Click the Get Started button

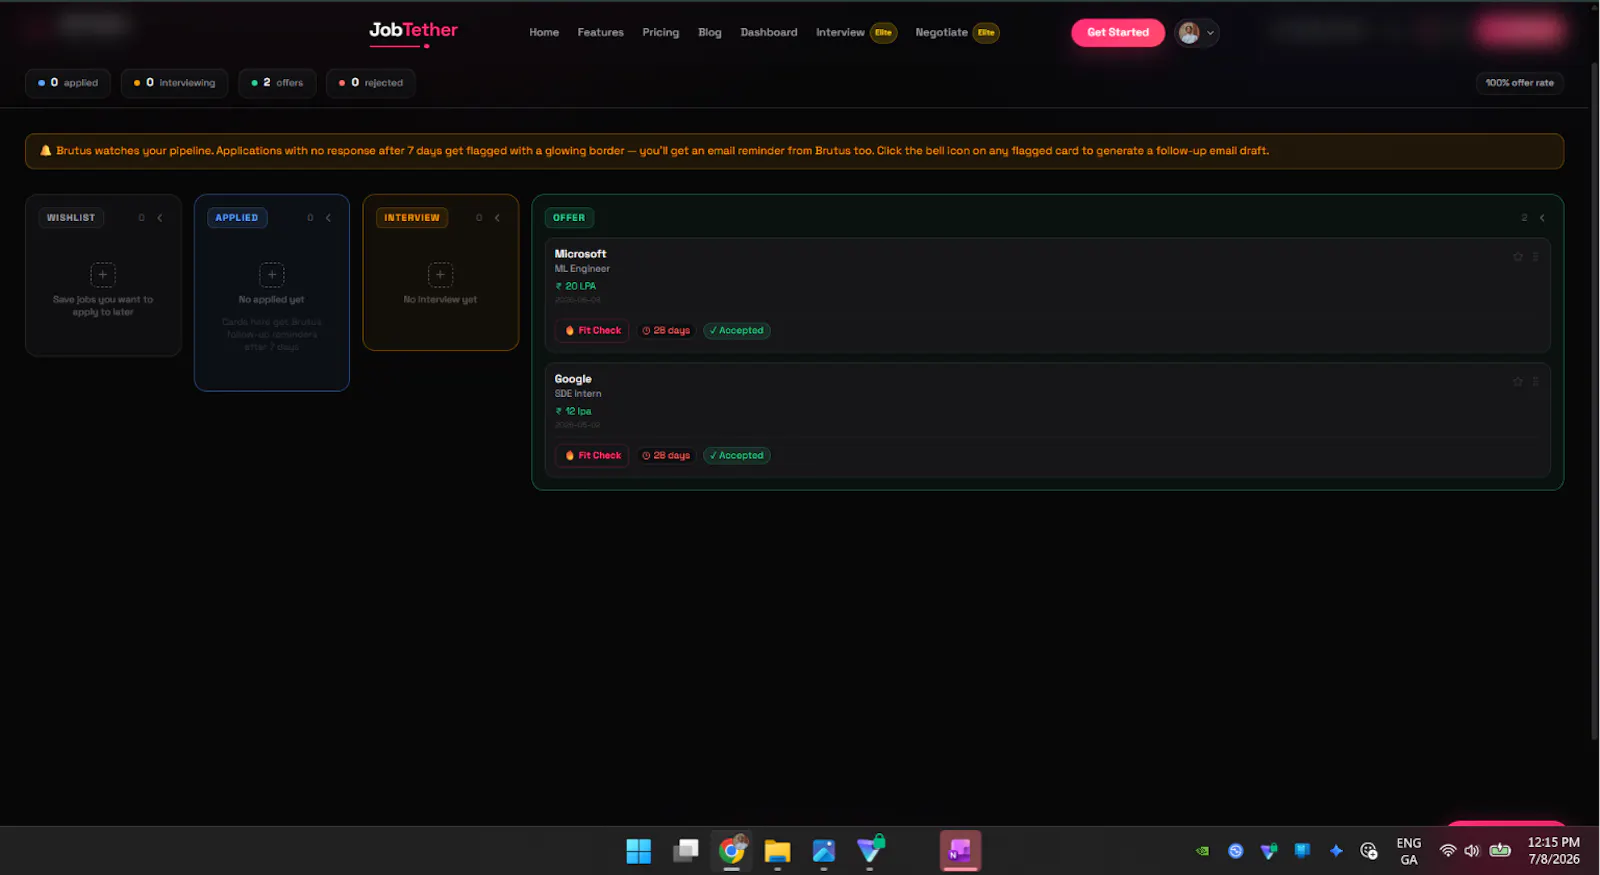(x=1118, y=33)
